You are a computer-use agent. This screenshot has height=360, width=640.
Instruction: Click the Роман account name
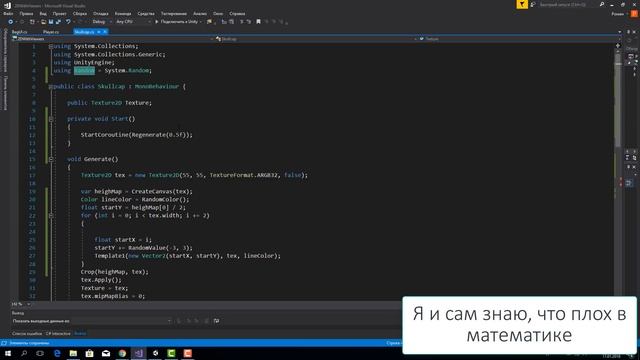[x=618, y=14]
